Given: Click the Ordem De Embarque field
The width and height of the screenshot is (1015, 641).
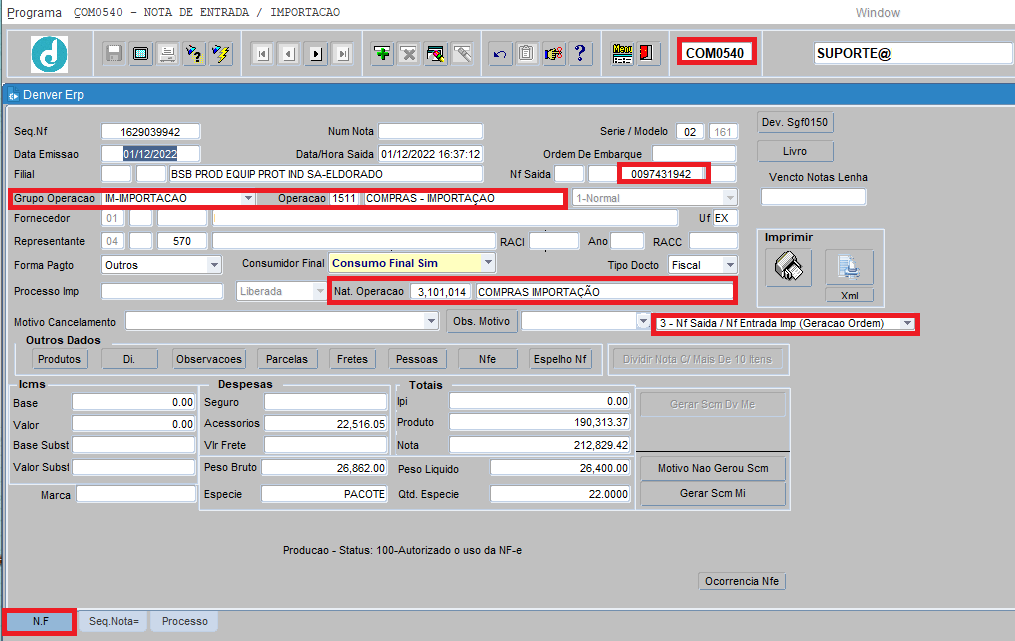Looking at the screenshot, I should [694, 154].
